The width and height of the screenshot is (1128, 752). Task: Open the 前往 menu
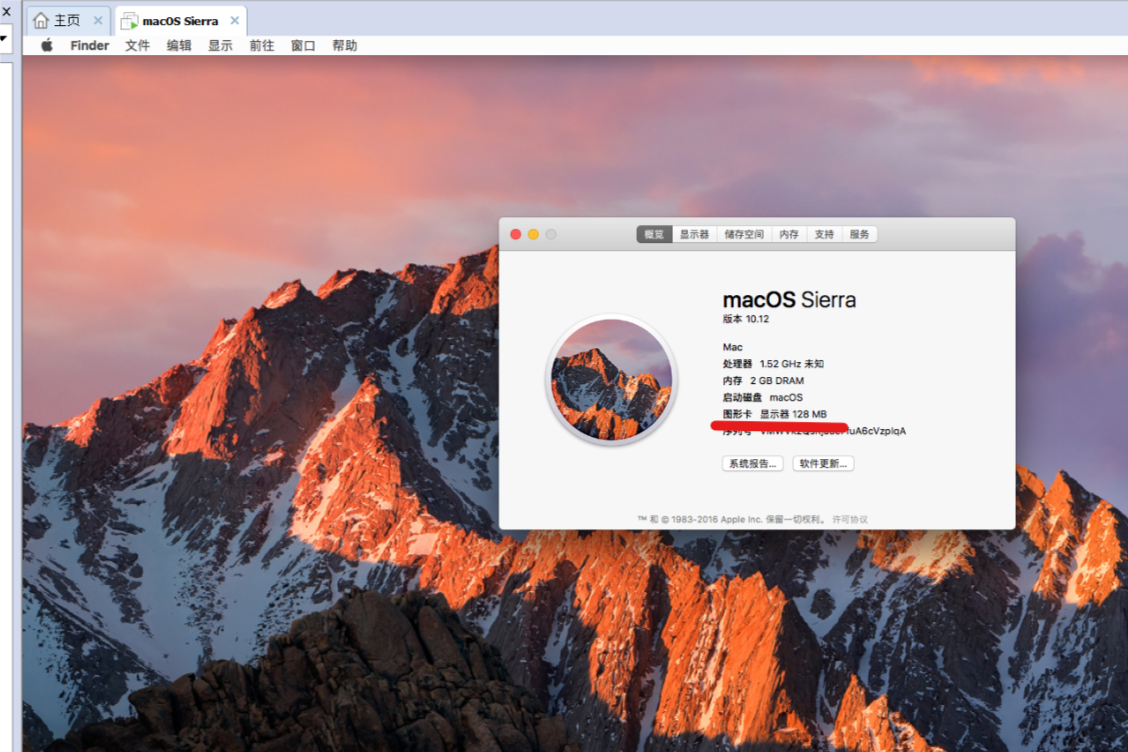coord(261,45)
